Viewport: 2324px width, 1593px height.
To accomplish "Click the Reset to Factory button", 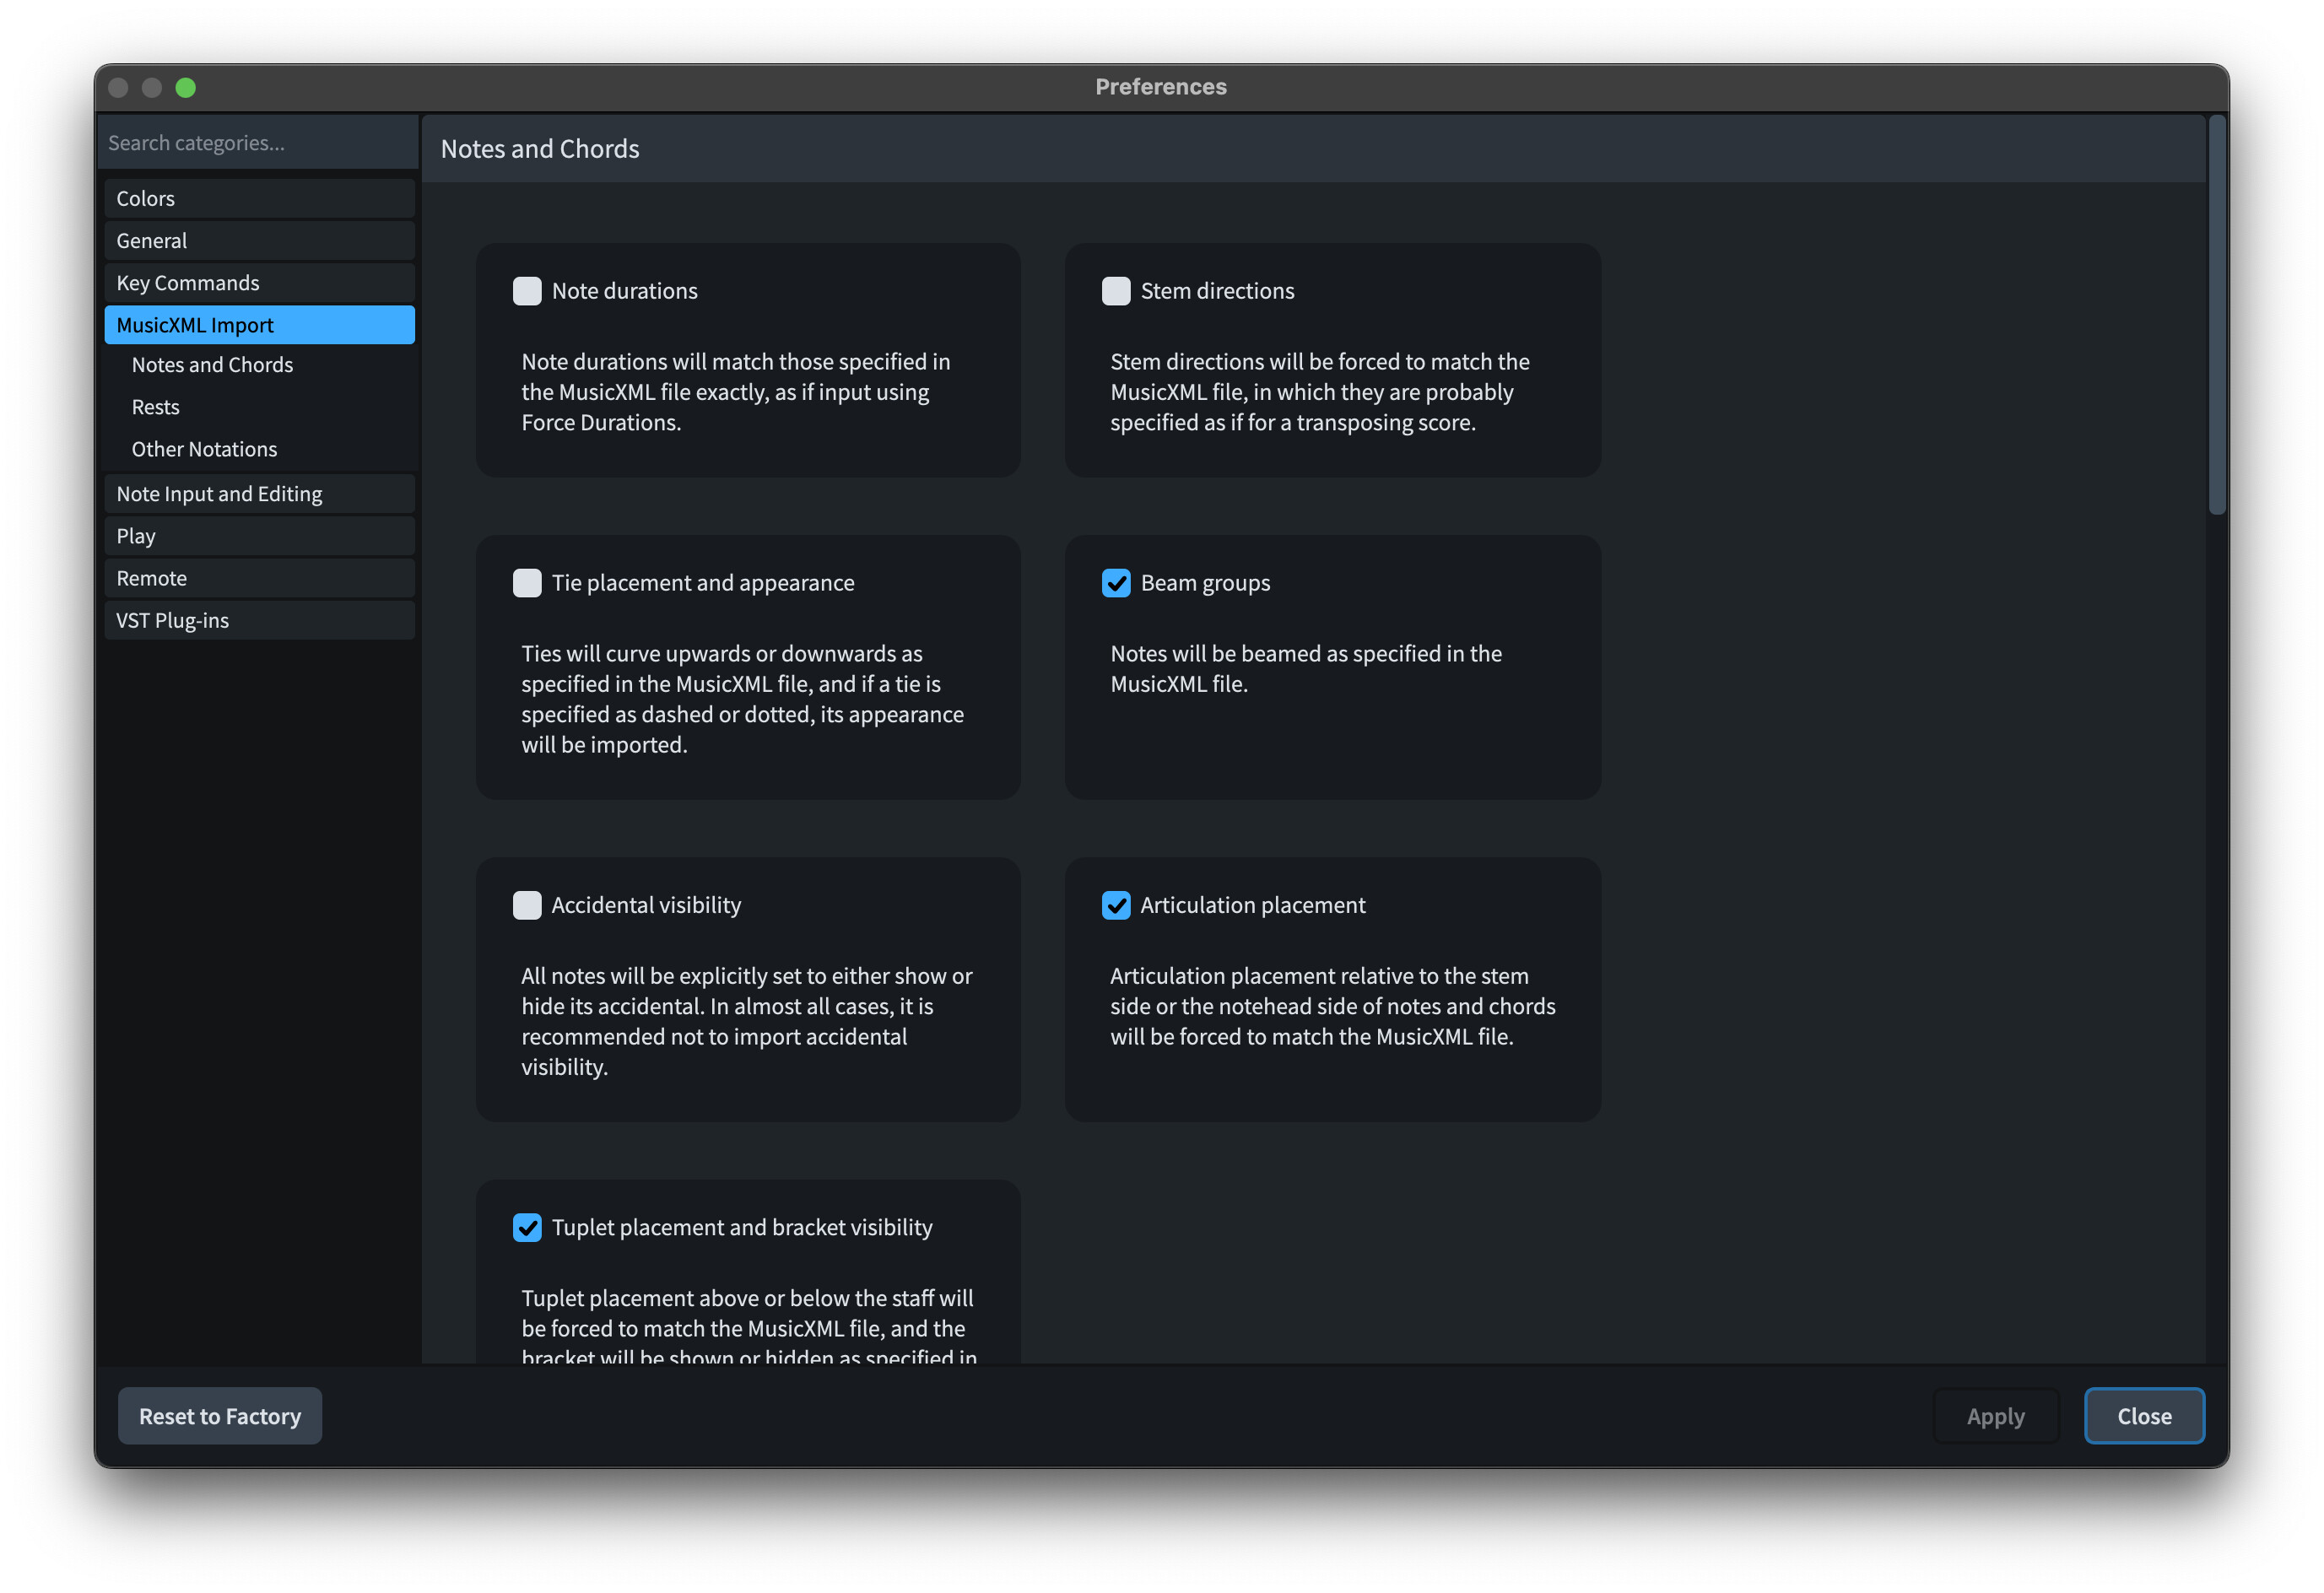I will [220, 1416].
